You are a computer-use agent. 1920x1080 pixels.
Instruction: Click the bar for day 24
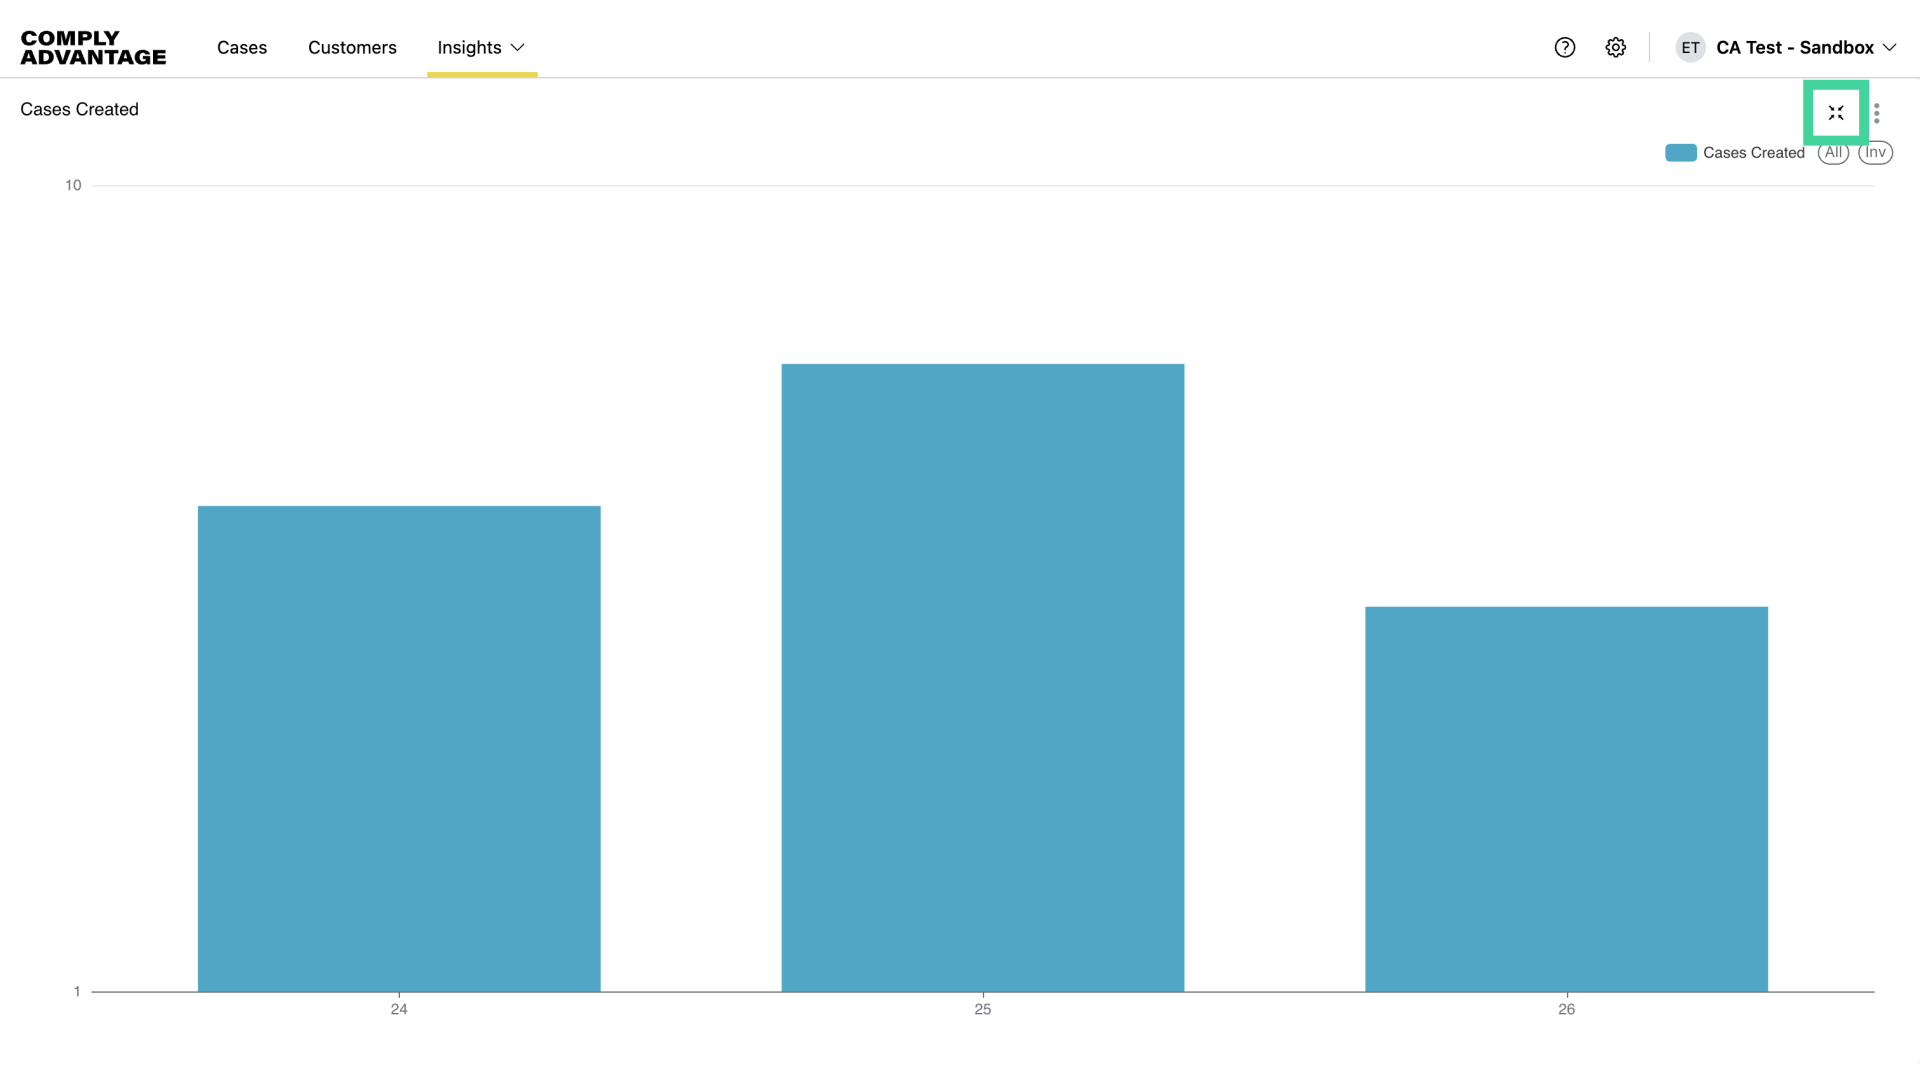(399, 748)
